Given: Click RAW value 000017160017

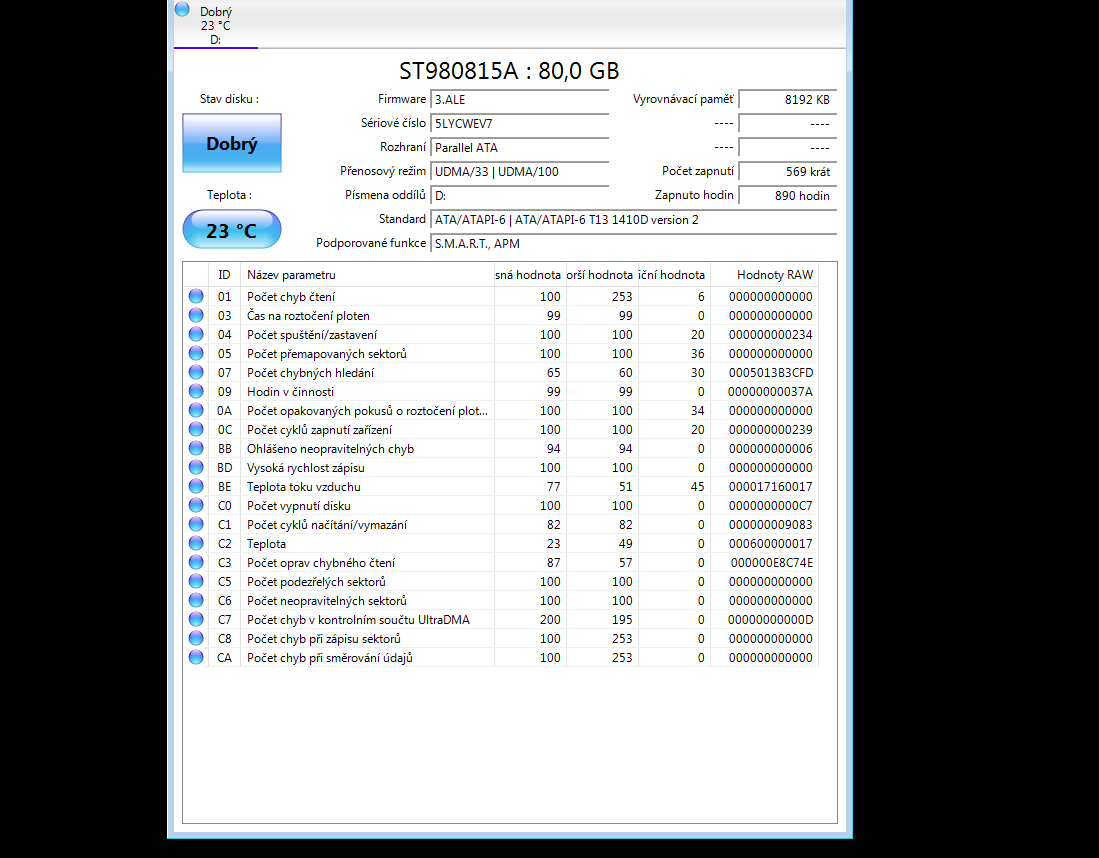Looking at the screenshot, I should 770,486.
